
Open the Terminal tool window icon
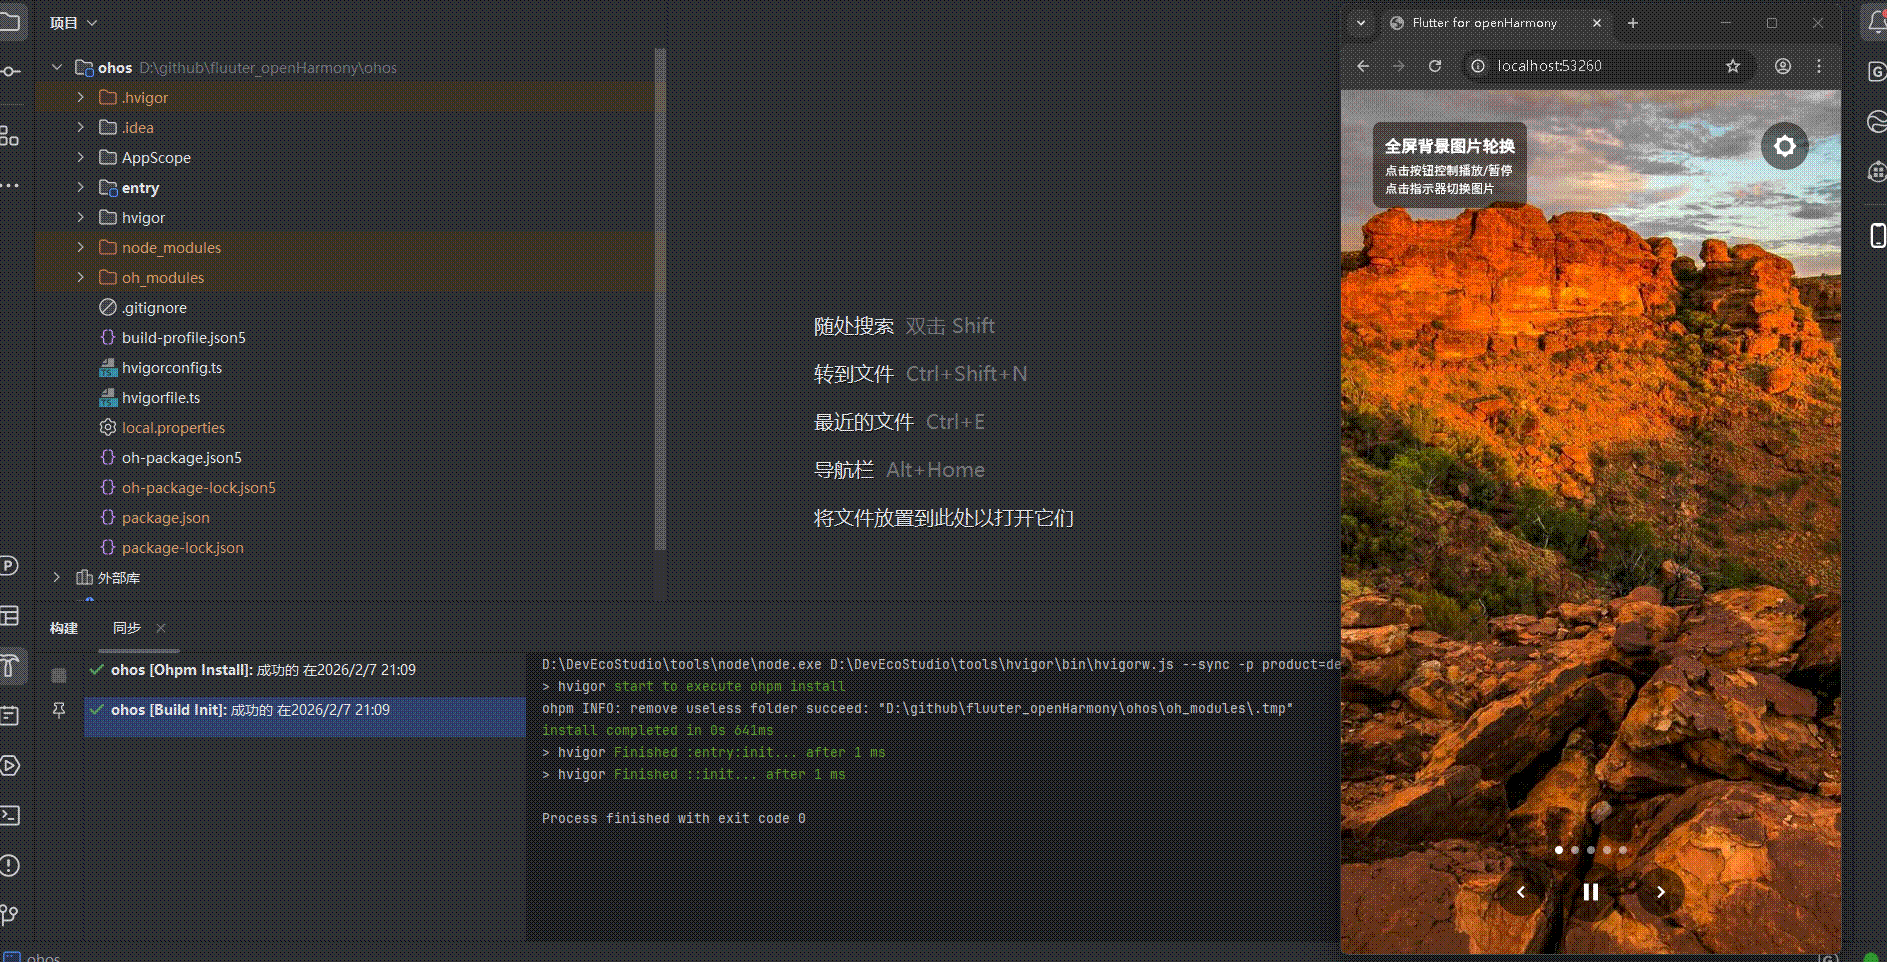point(10,816)
